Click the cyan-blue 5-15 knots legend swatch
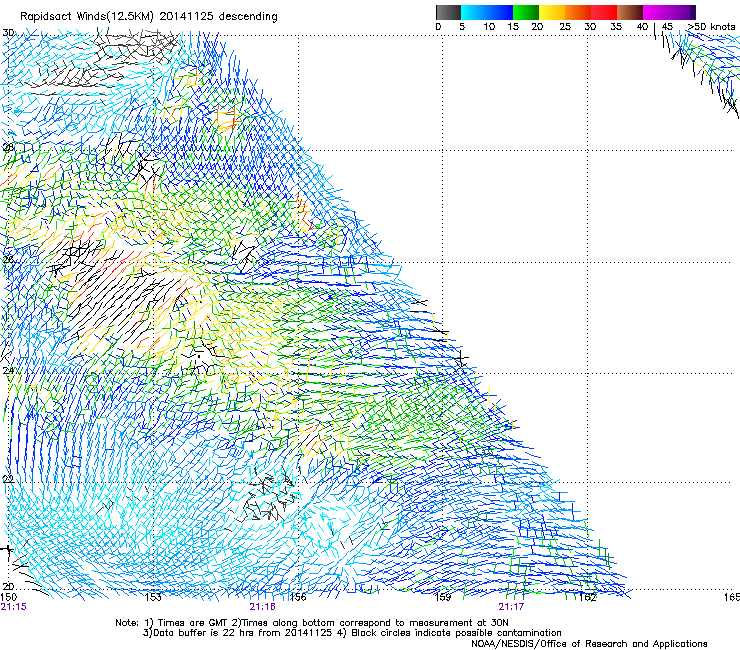Image resolution: width=740 pixels, height=650 pixels. click(487, 12)
